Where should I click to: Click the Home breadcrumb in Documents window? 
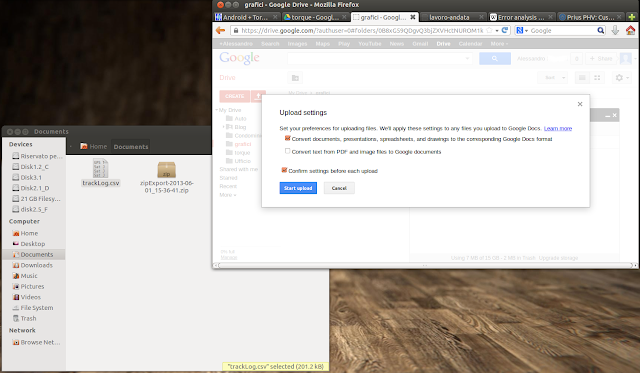coord(94,146)
